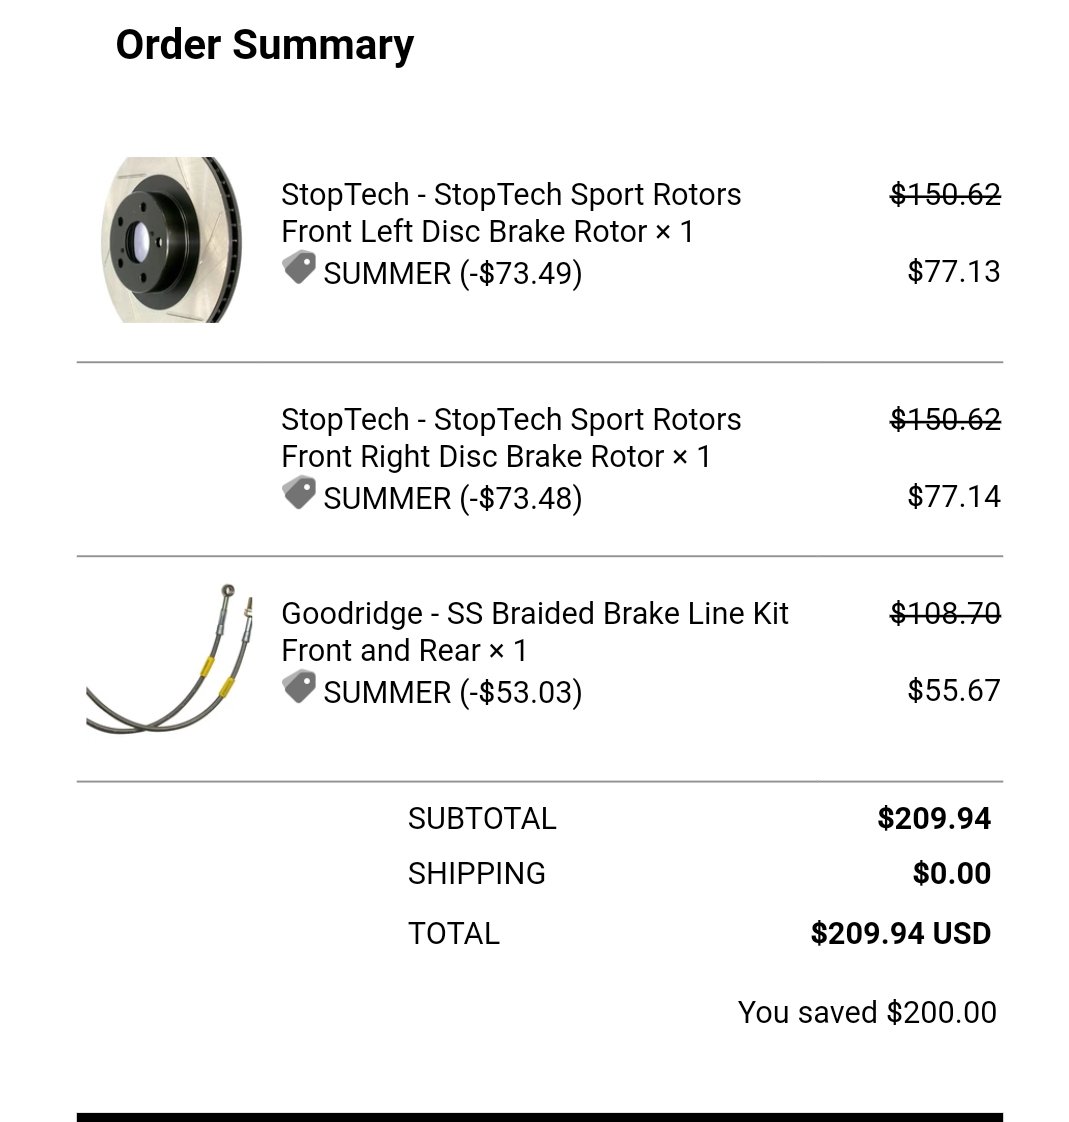Click the $77.14 discounted price
Image resolution: width=1069 pixels, height=1122 pixels.
point(953,496)
